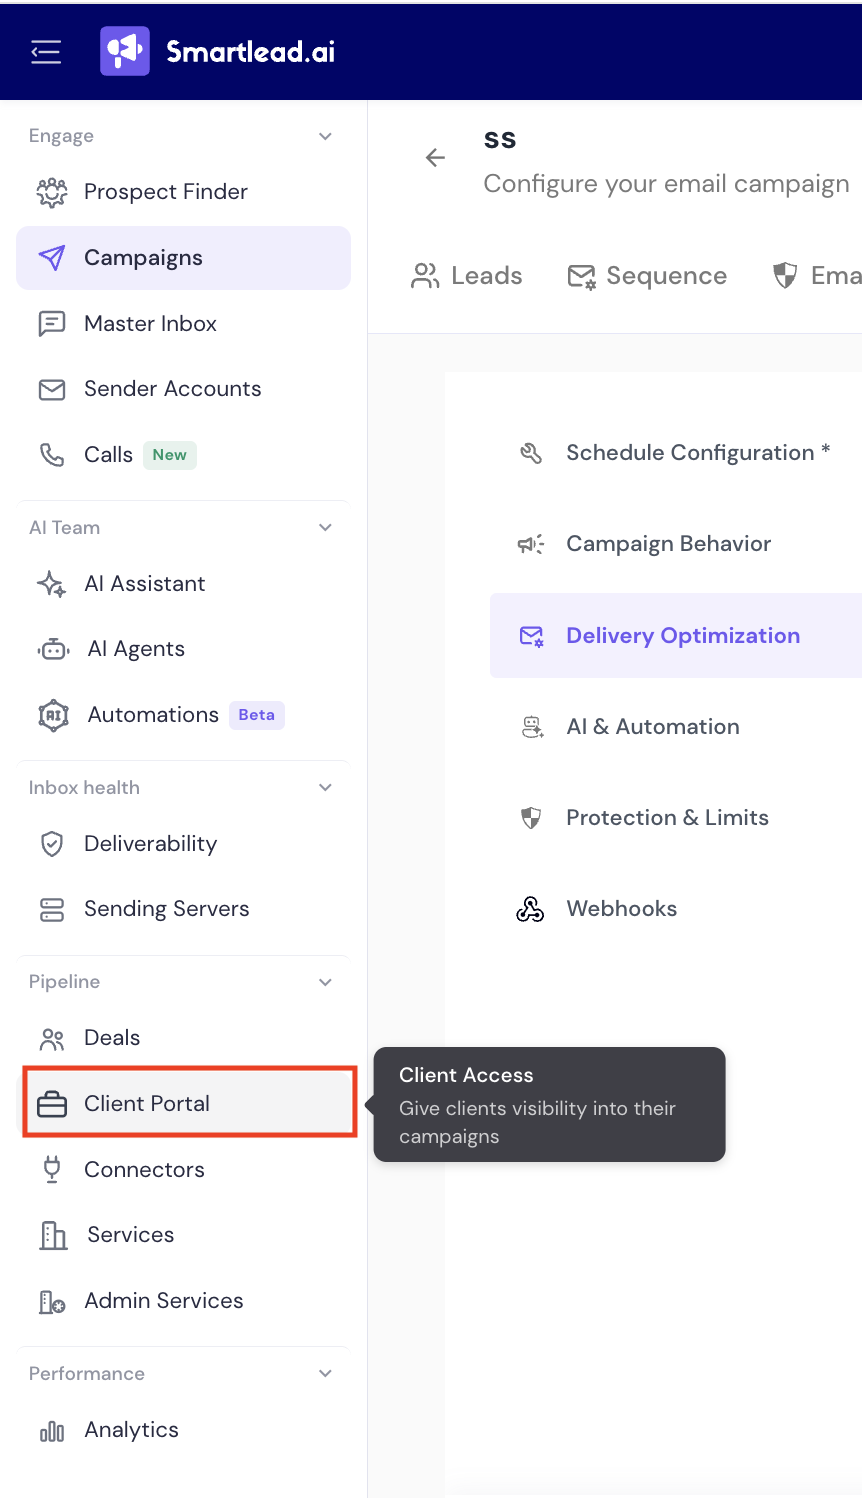Switch to the Sequence tab

click(x=647, y=276)
